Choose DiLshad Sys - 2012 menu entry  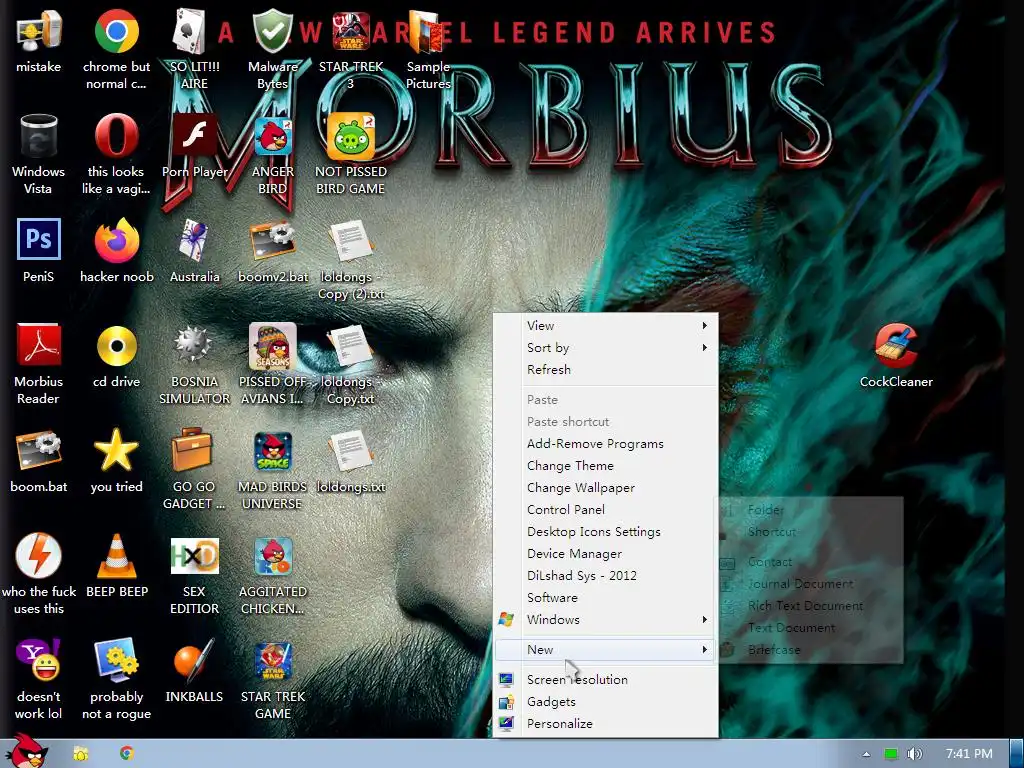(x=605, y=575)
